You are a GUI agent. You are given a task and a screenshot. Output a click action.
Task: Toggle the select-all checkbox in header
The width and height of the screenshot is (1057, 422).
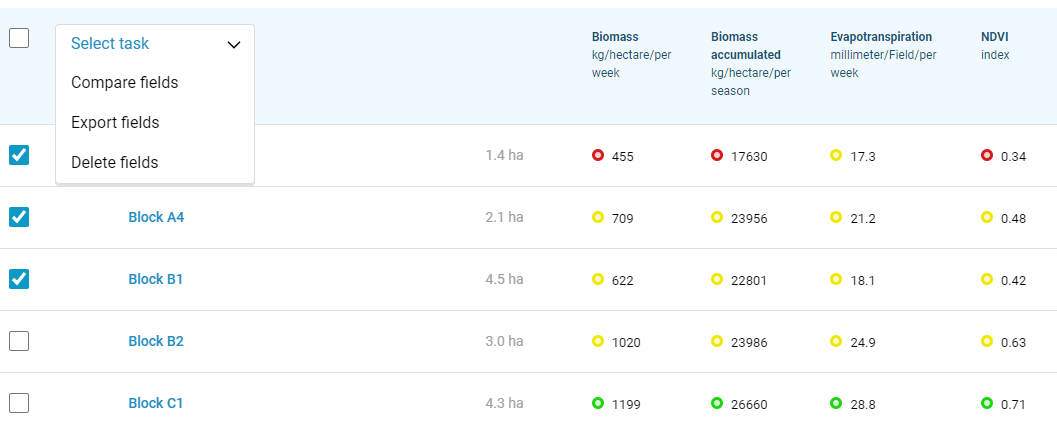[19, 38]
